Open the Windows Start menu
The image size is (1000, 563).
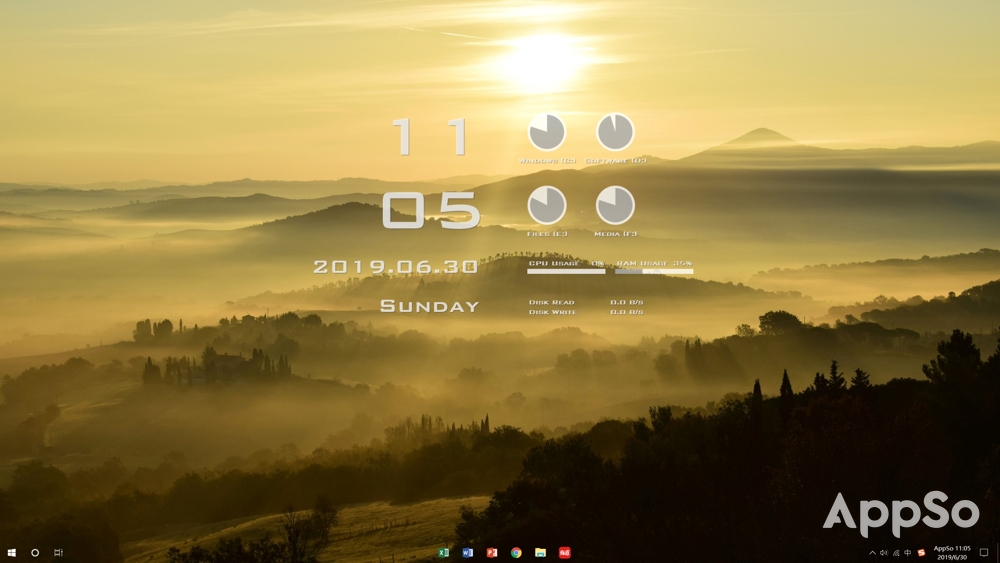pos(12,552)
